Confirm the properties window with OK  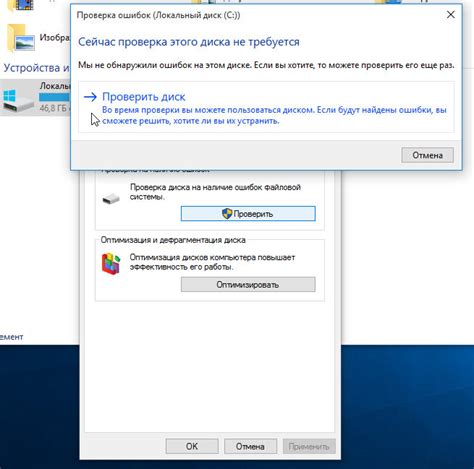[192, 446]
